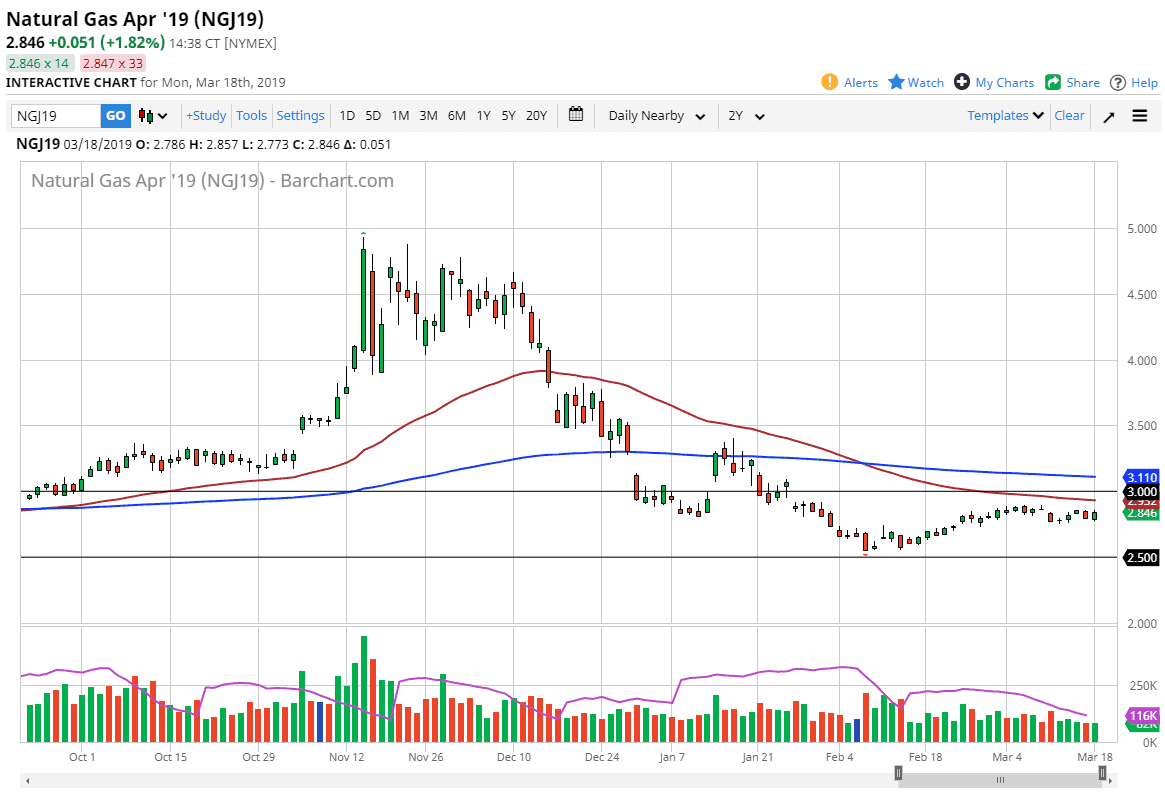
Task: Open the candlestick chart type dropdown
Action: click(x=153, y=116)
